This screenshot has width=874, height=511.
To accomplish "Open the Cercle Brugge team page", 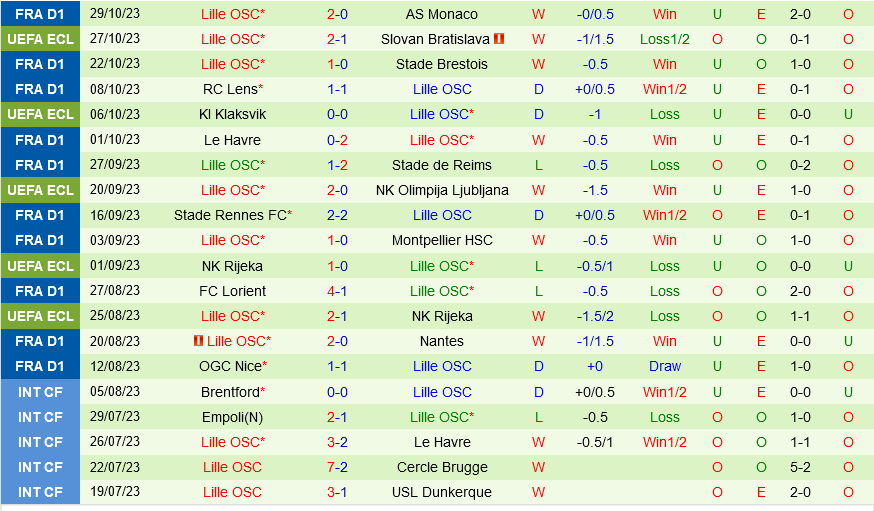I will click(x=441, y=467).
